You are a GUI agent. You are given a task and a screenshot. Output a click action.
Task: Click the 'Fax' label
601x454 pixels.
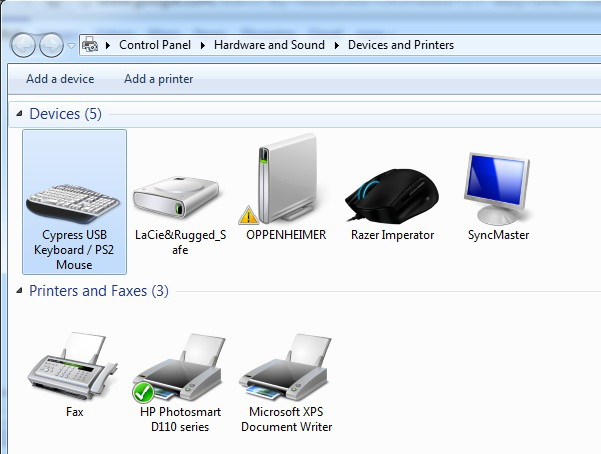[74, 412]
